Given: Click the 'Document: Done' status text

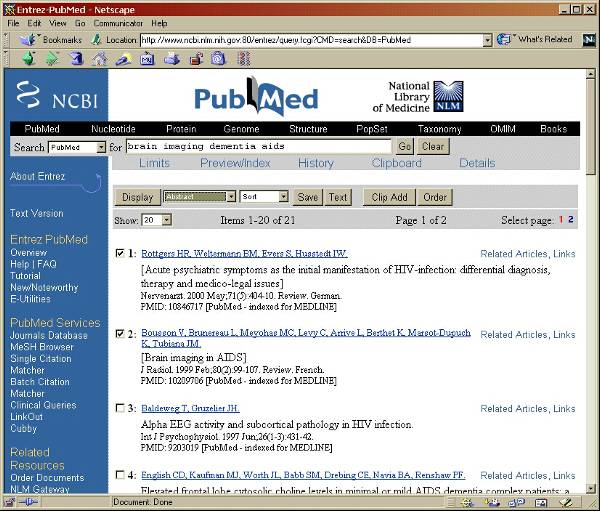Looking at the screenshot, I should coord(142,502).
